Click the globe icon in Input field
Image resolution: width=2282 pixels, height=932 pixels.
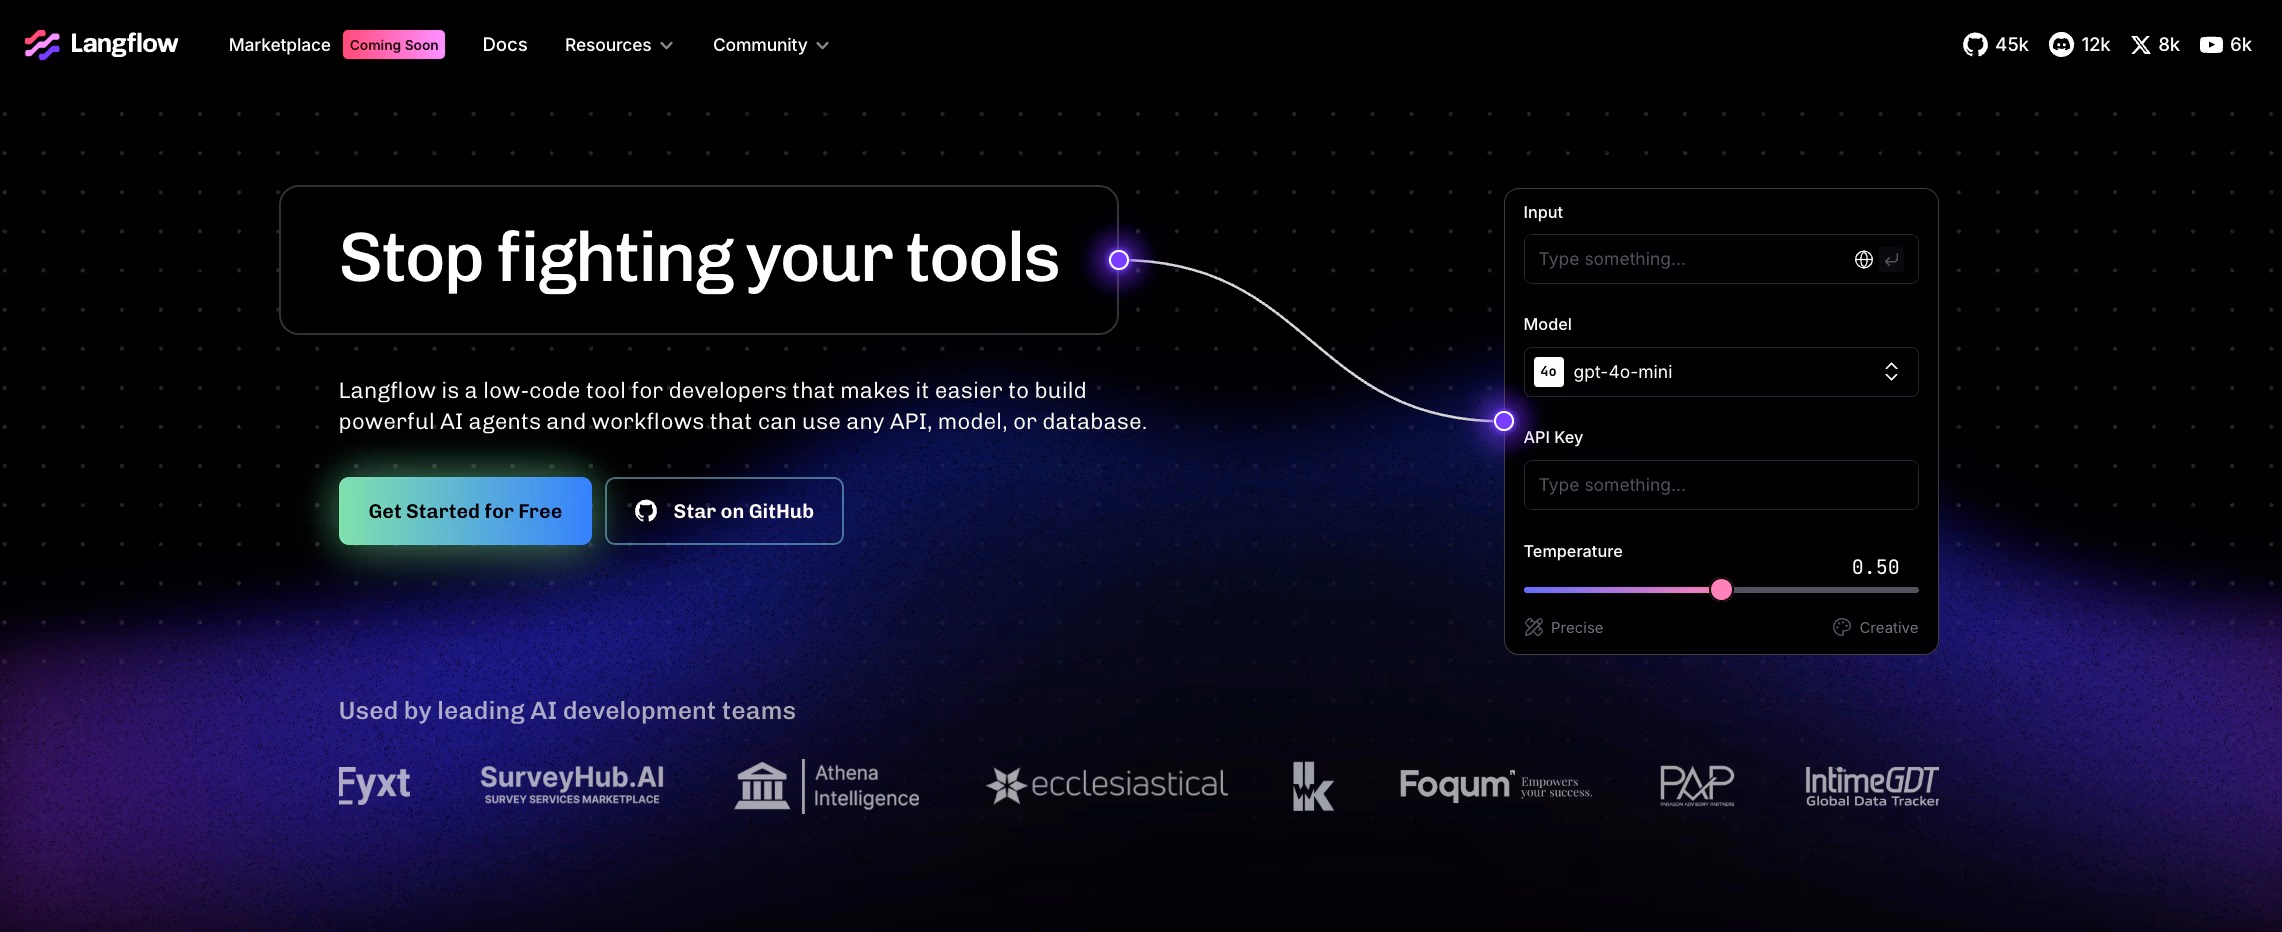[x=1863, y=260]
